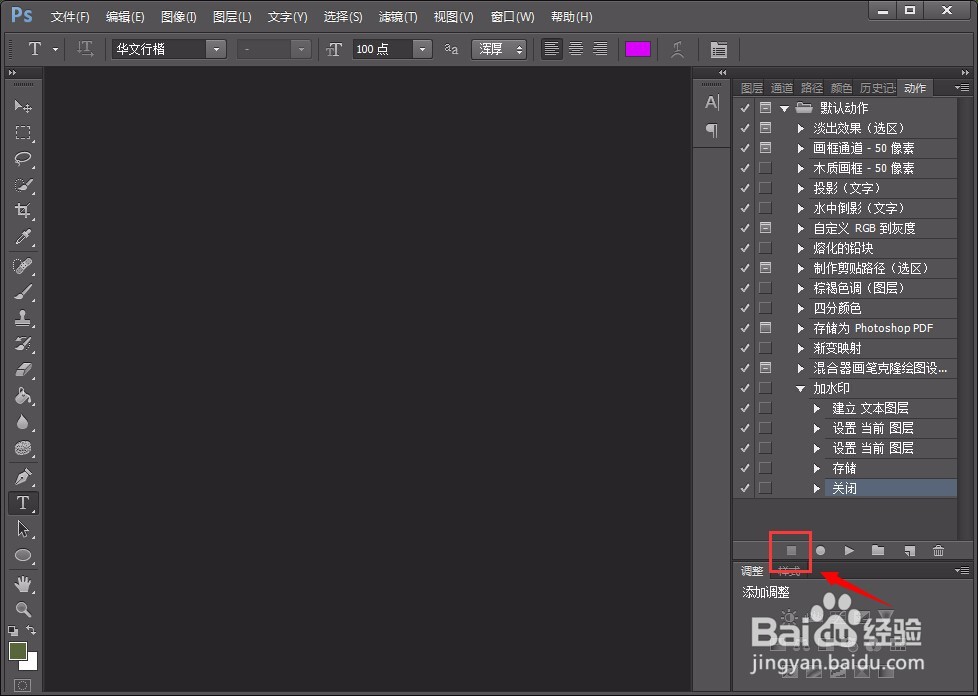Open the 图像(I) menu

[x=178, y=17]
